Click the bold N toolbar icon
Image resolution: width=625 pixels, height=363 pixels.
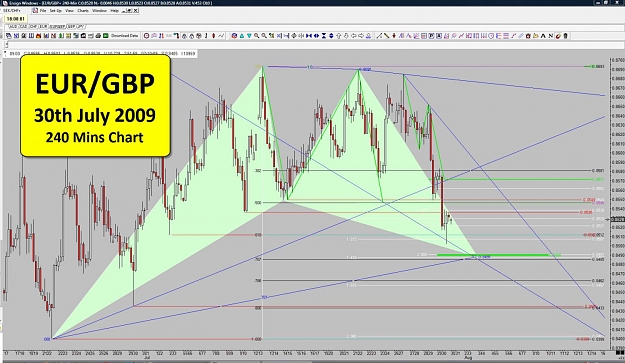click(550, 36)
